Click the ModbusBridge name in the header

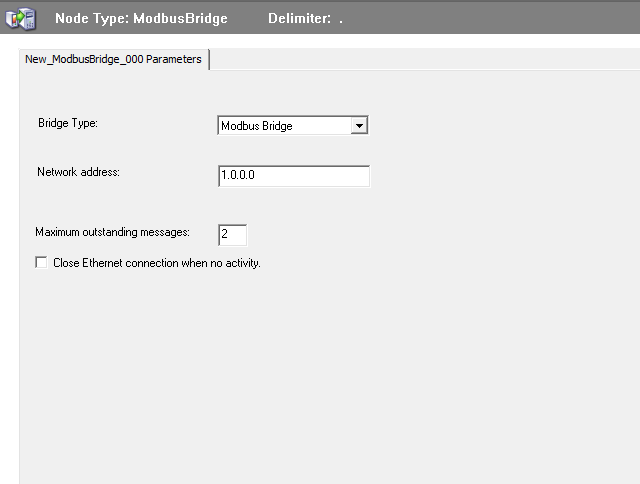pyautogui.click(x=180, y=19)
